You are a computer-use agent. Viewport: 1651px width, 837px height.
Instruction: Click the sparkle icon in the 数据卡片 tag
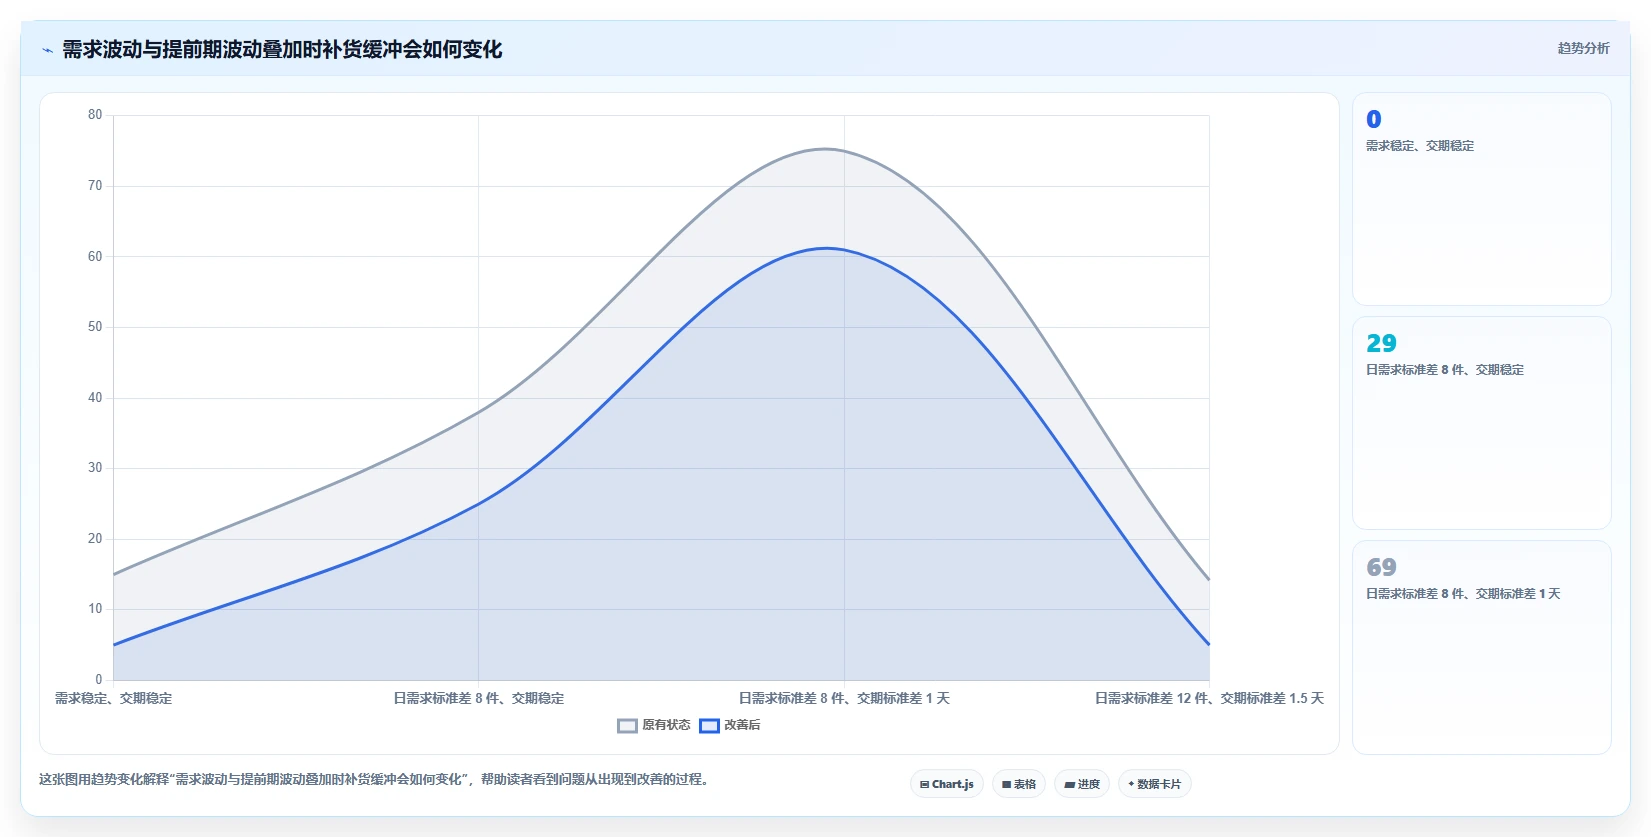click(x=1131, y=784)
